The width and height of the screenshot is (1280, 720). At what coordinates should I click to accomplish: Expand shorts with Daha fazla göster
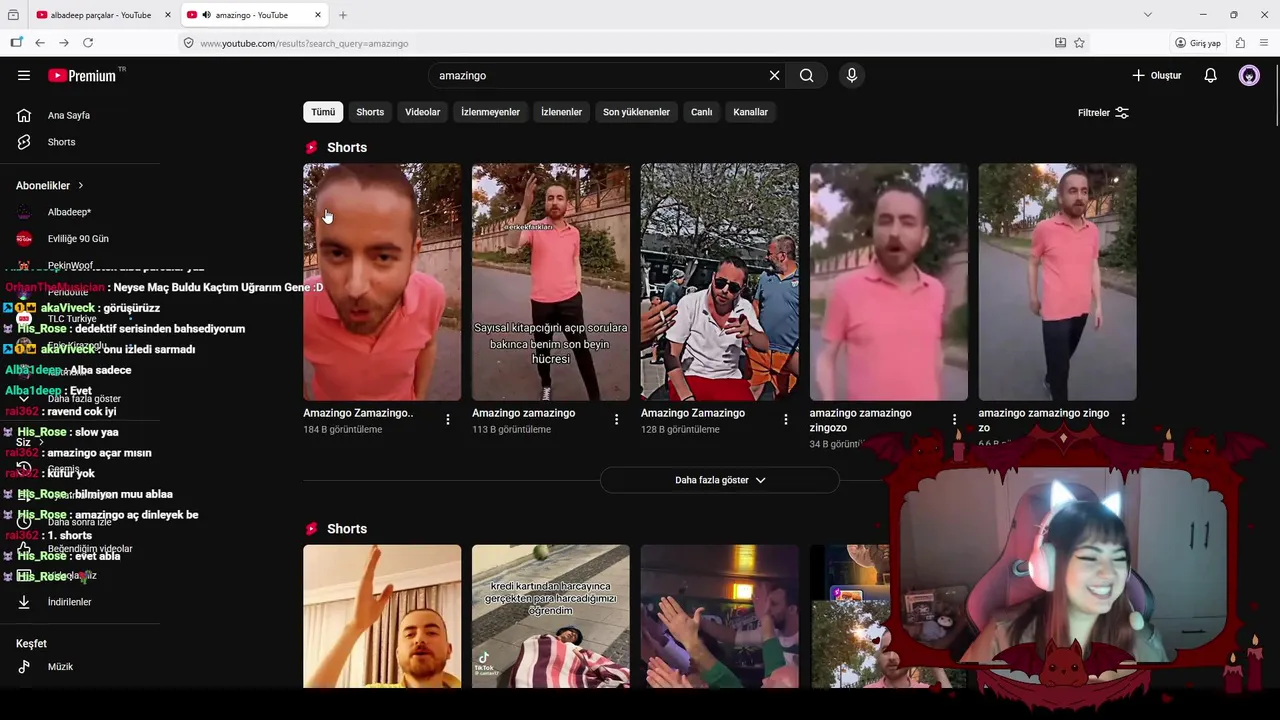720,480
